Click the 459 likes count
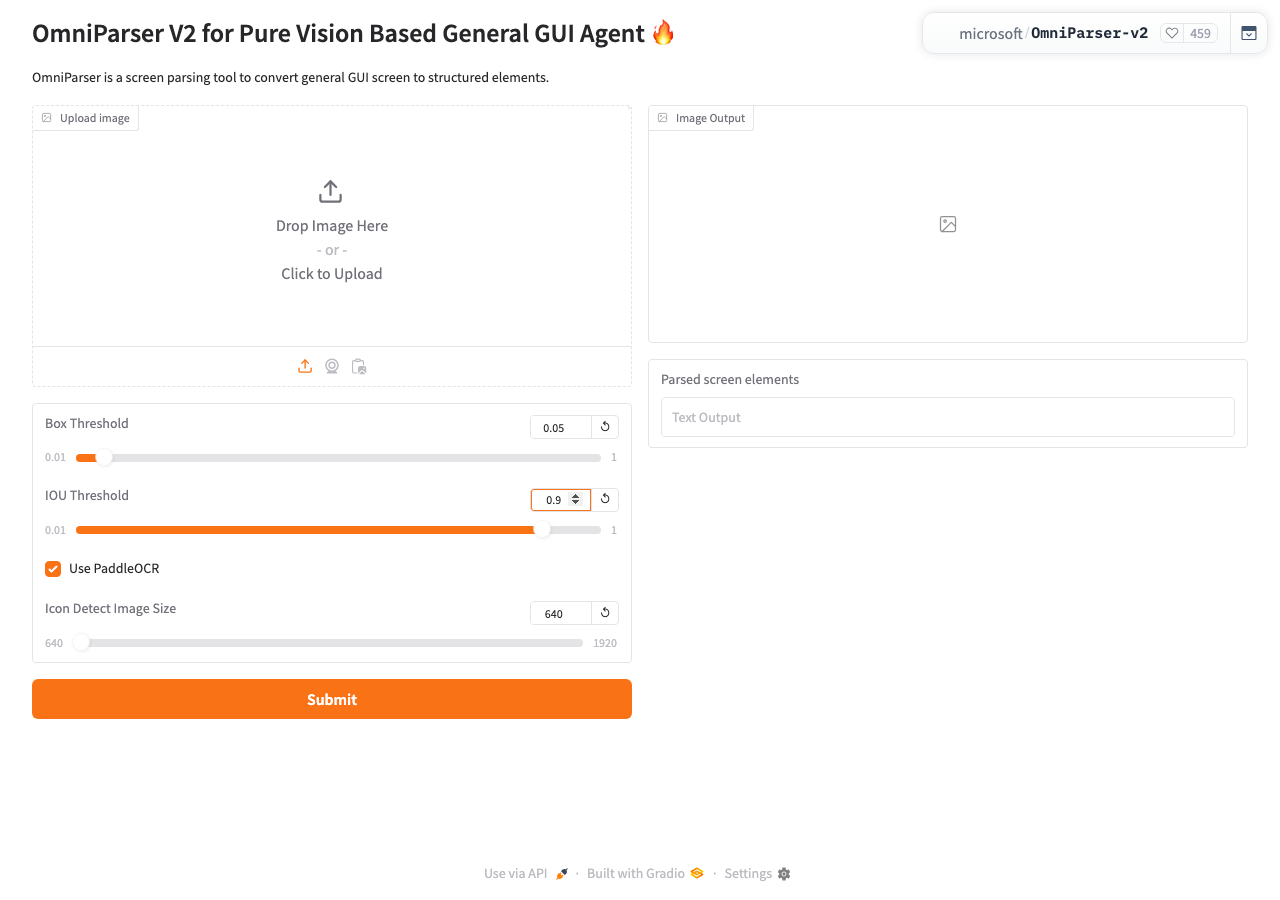Viewport: 1280px width, 900px height. 1200,34
